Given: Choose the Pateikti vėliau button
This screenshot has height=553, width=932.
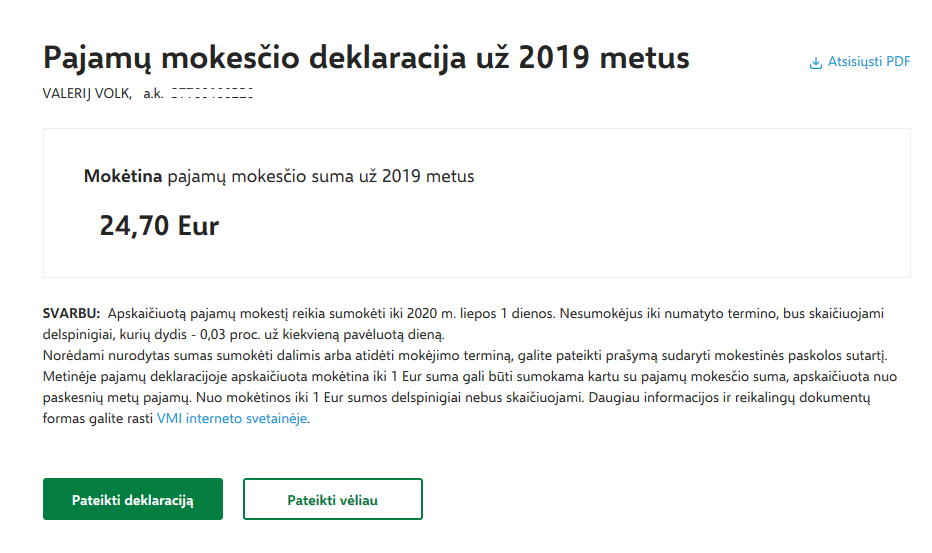Looking at the screenshot, I should pos(332,499).
